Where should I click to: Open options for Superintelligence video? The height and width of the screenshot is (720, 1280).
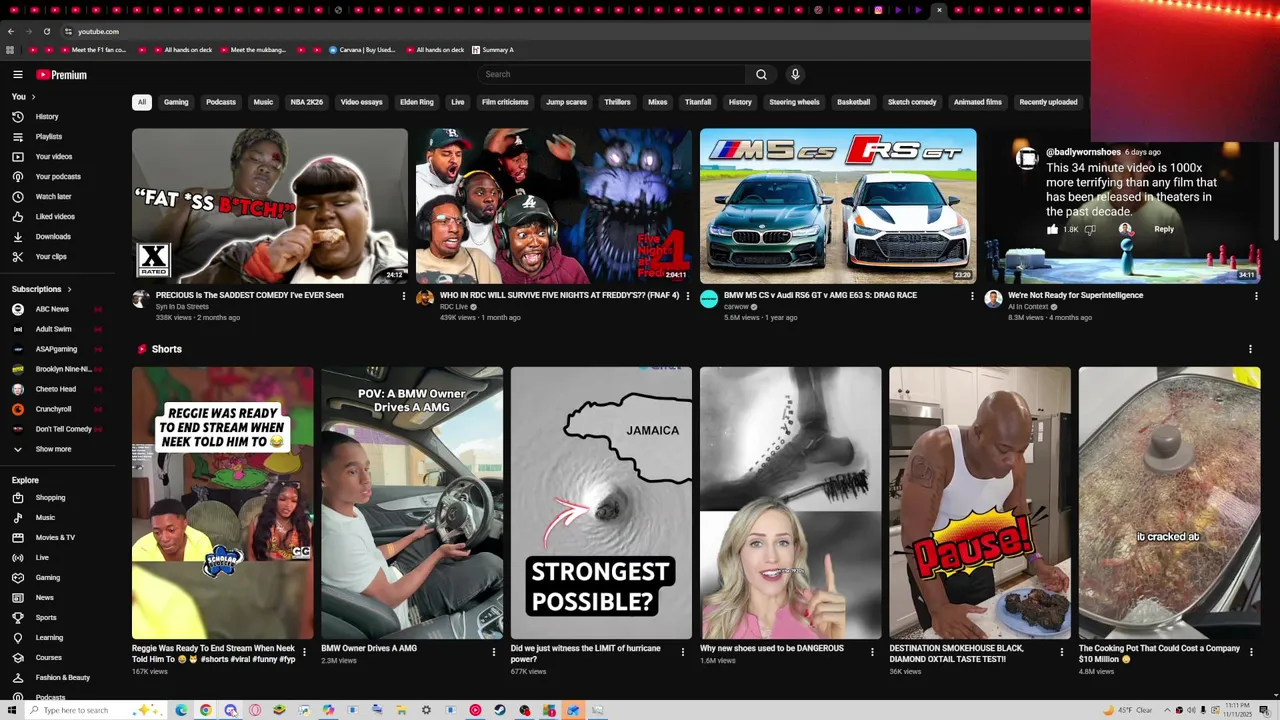1256,296
